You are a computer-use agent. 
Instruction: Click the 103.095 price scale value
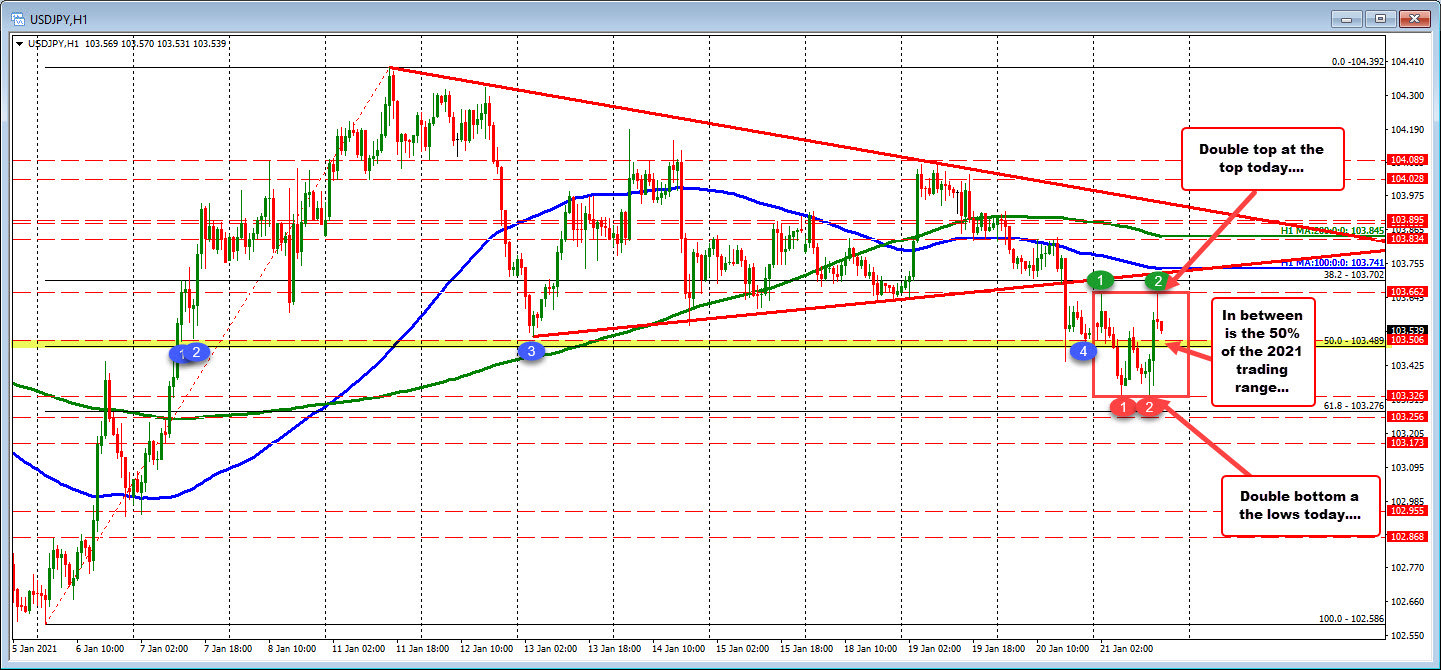pos(1408,467)
